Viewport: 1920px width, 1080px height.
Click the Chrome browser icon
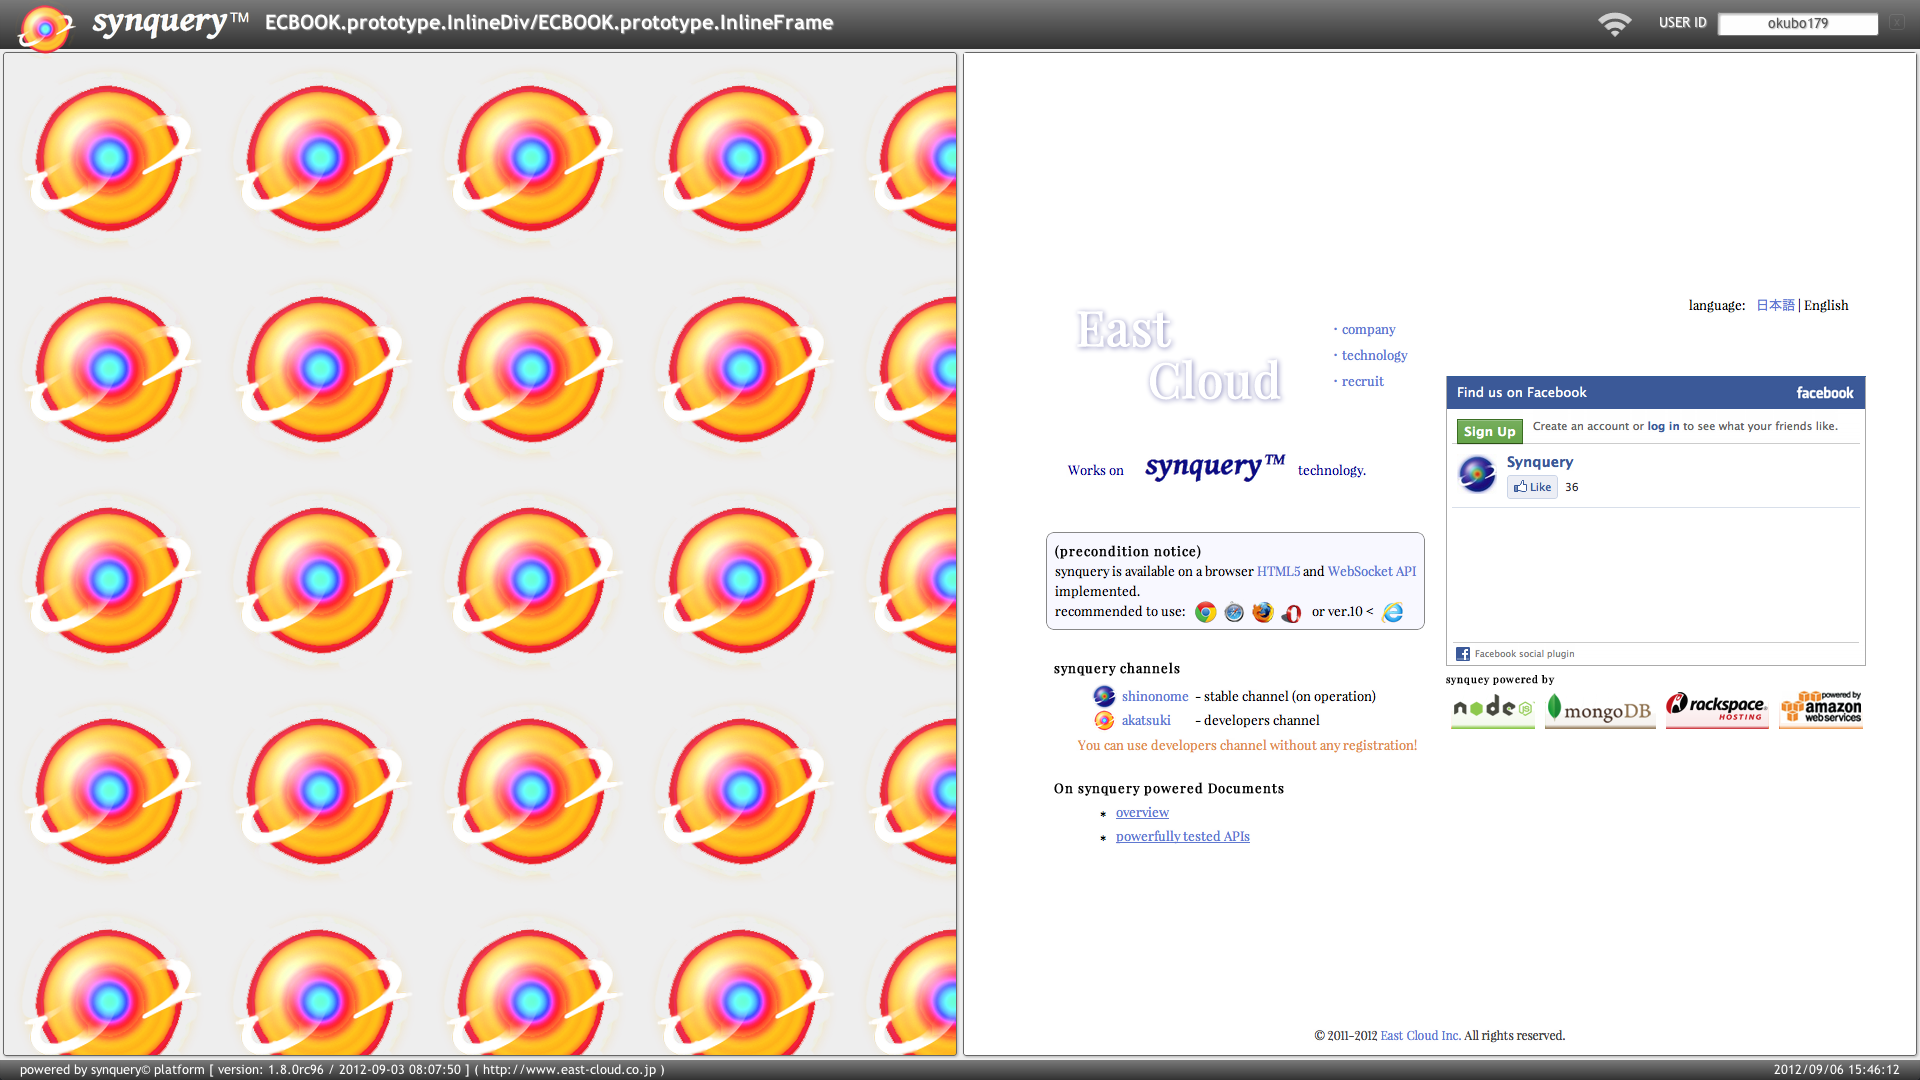pyautogui.click(x=1205, y=612)
